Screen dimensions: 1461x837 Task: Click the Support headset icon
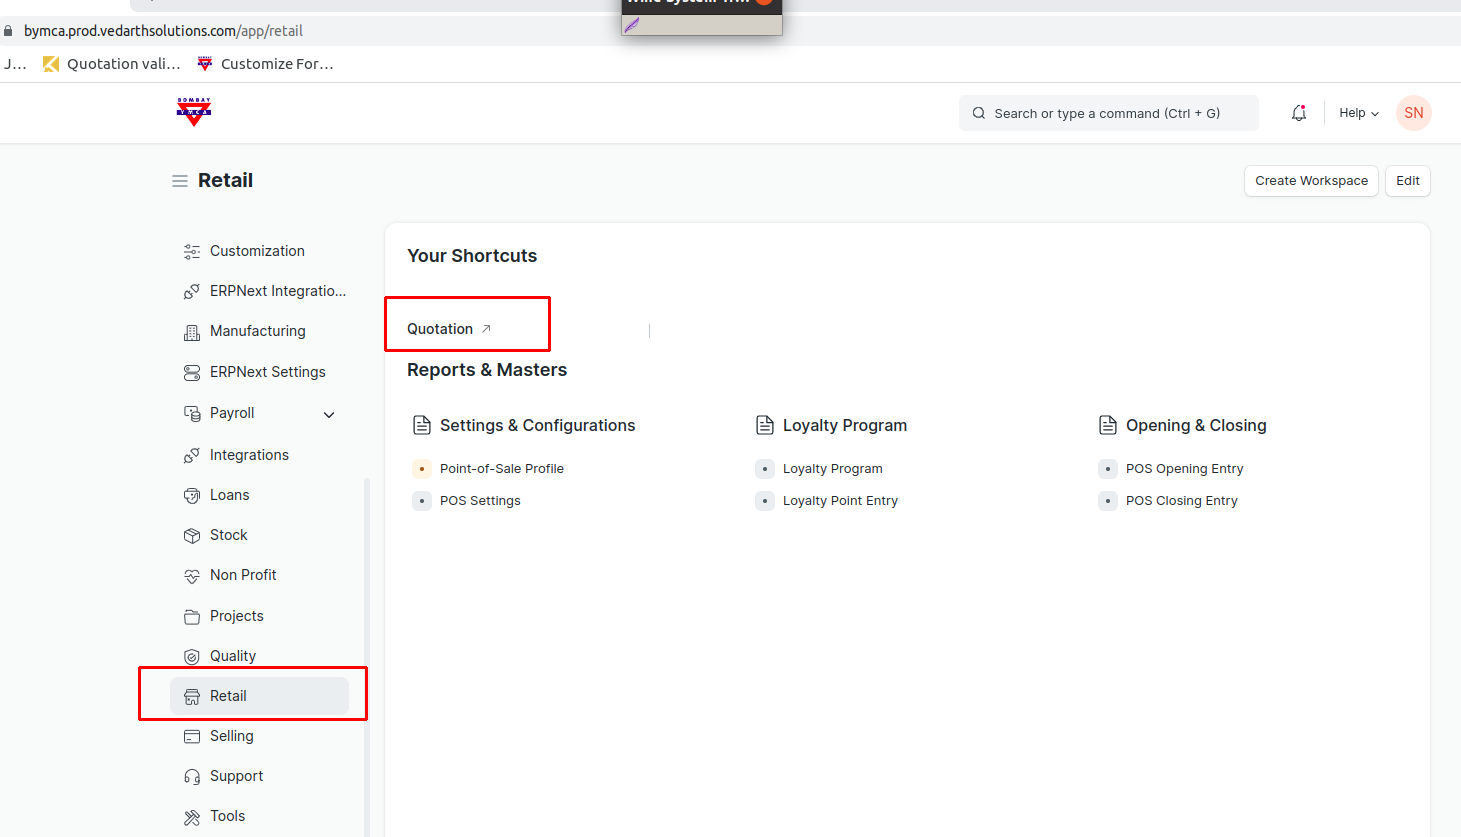[192, 777]
